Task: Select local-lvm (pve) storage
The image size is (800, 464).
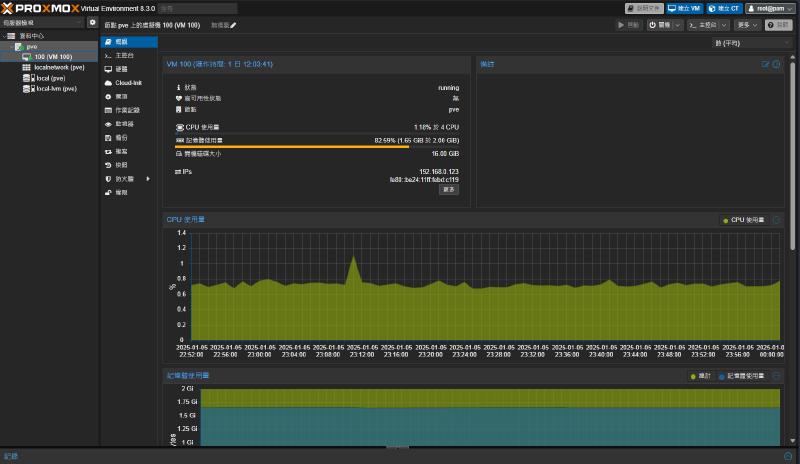Action: pos(56,89)
